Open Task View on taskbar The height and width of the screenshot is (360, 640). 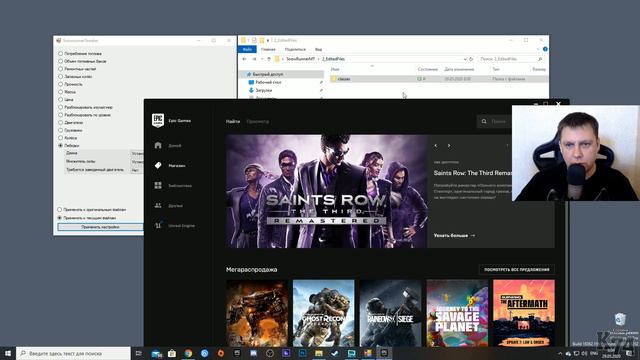139,353
